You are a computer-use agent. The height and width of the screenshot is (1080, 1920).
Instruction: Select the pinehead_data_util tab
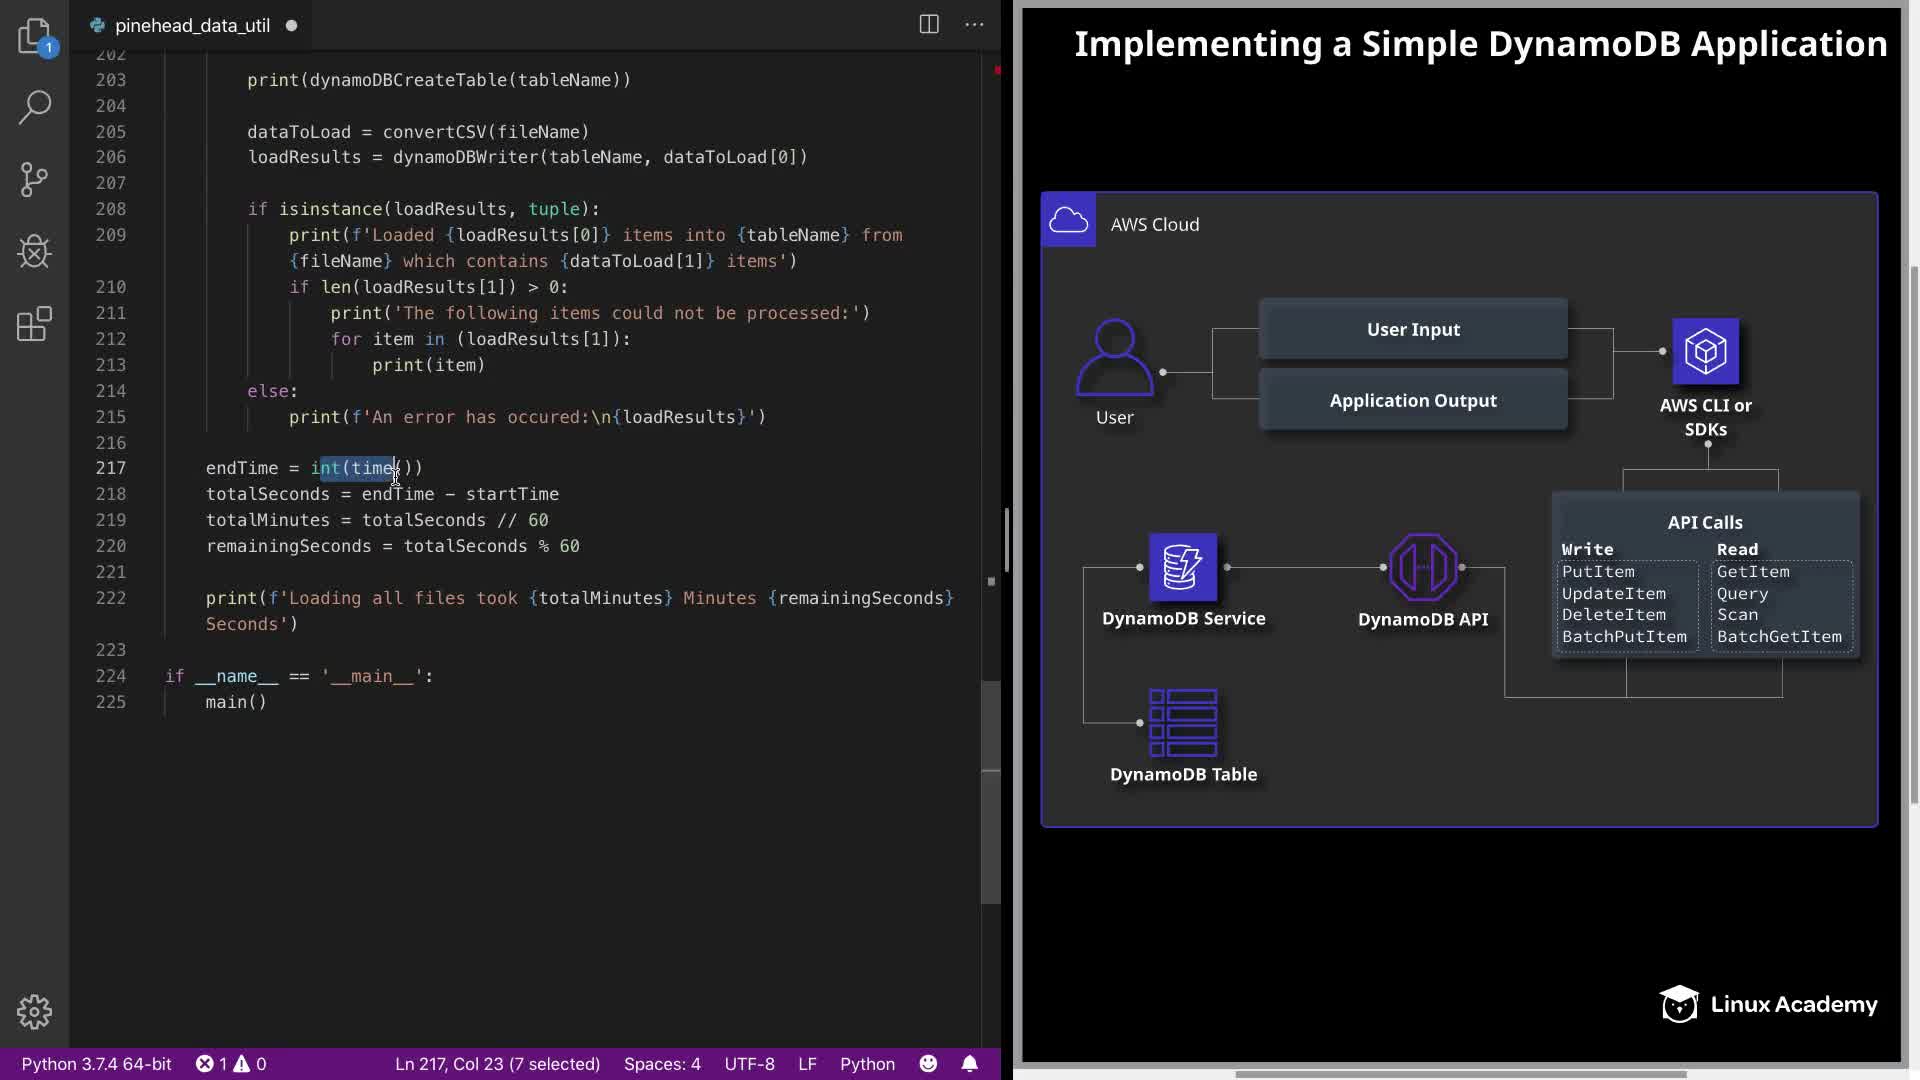coord(192,25)
